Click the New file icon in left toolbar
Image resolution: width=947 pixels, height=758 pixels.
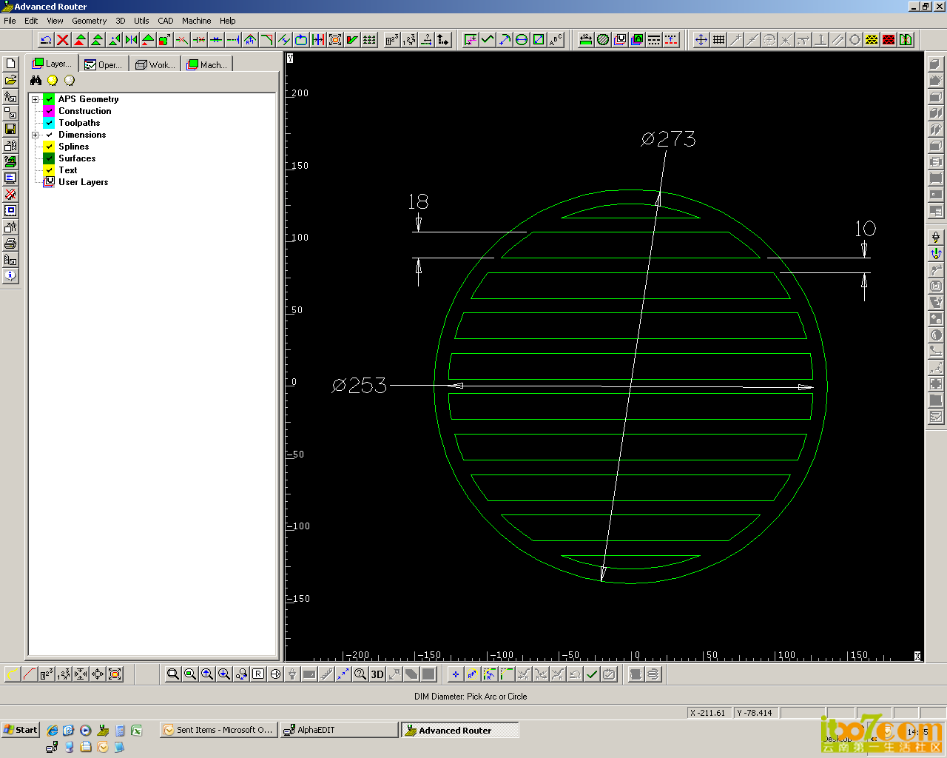click(10, 63)
